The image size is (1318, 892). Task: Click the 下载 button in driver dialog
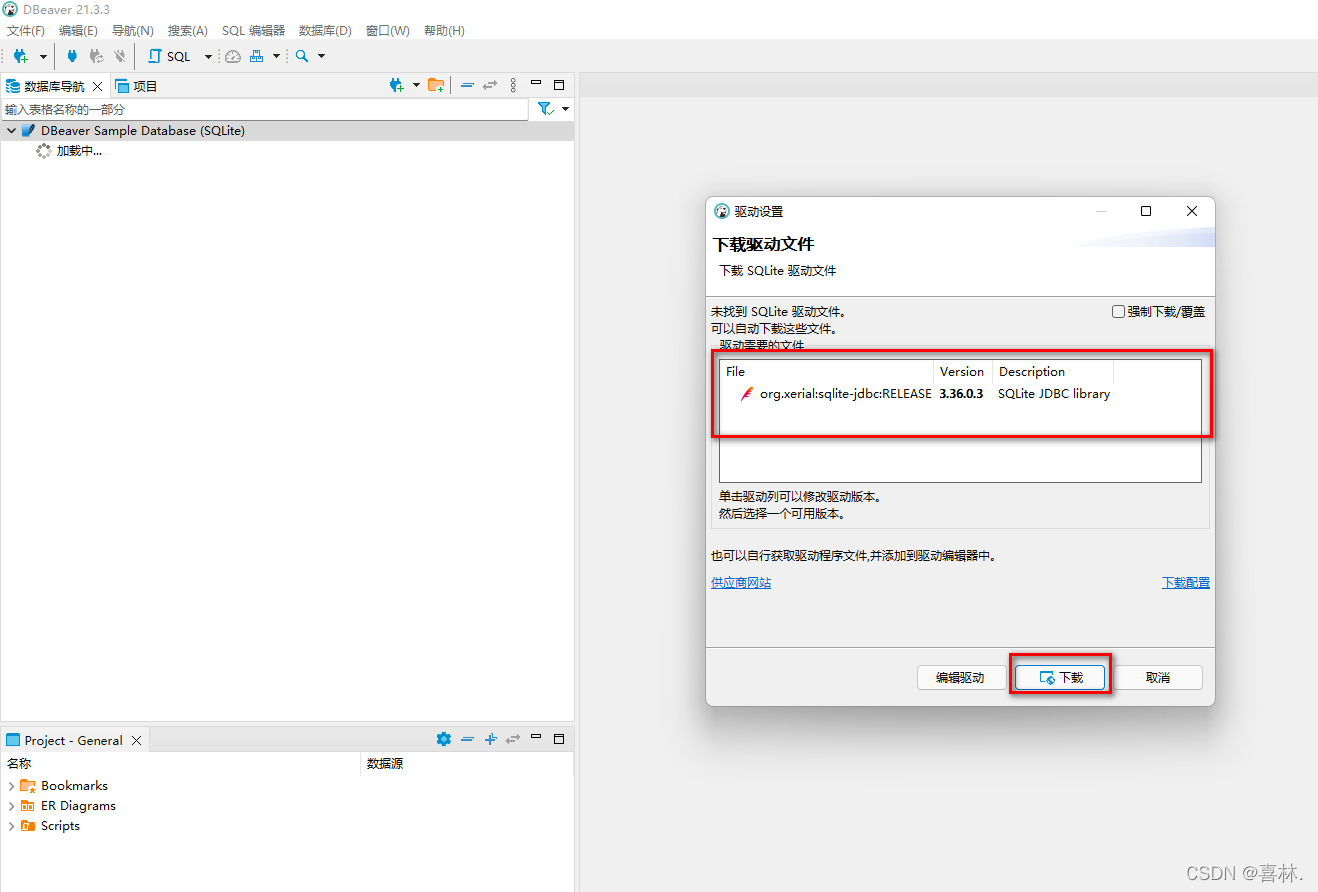coord(1061,677)
